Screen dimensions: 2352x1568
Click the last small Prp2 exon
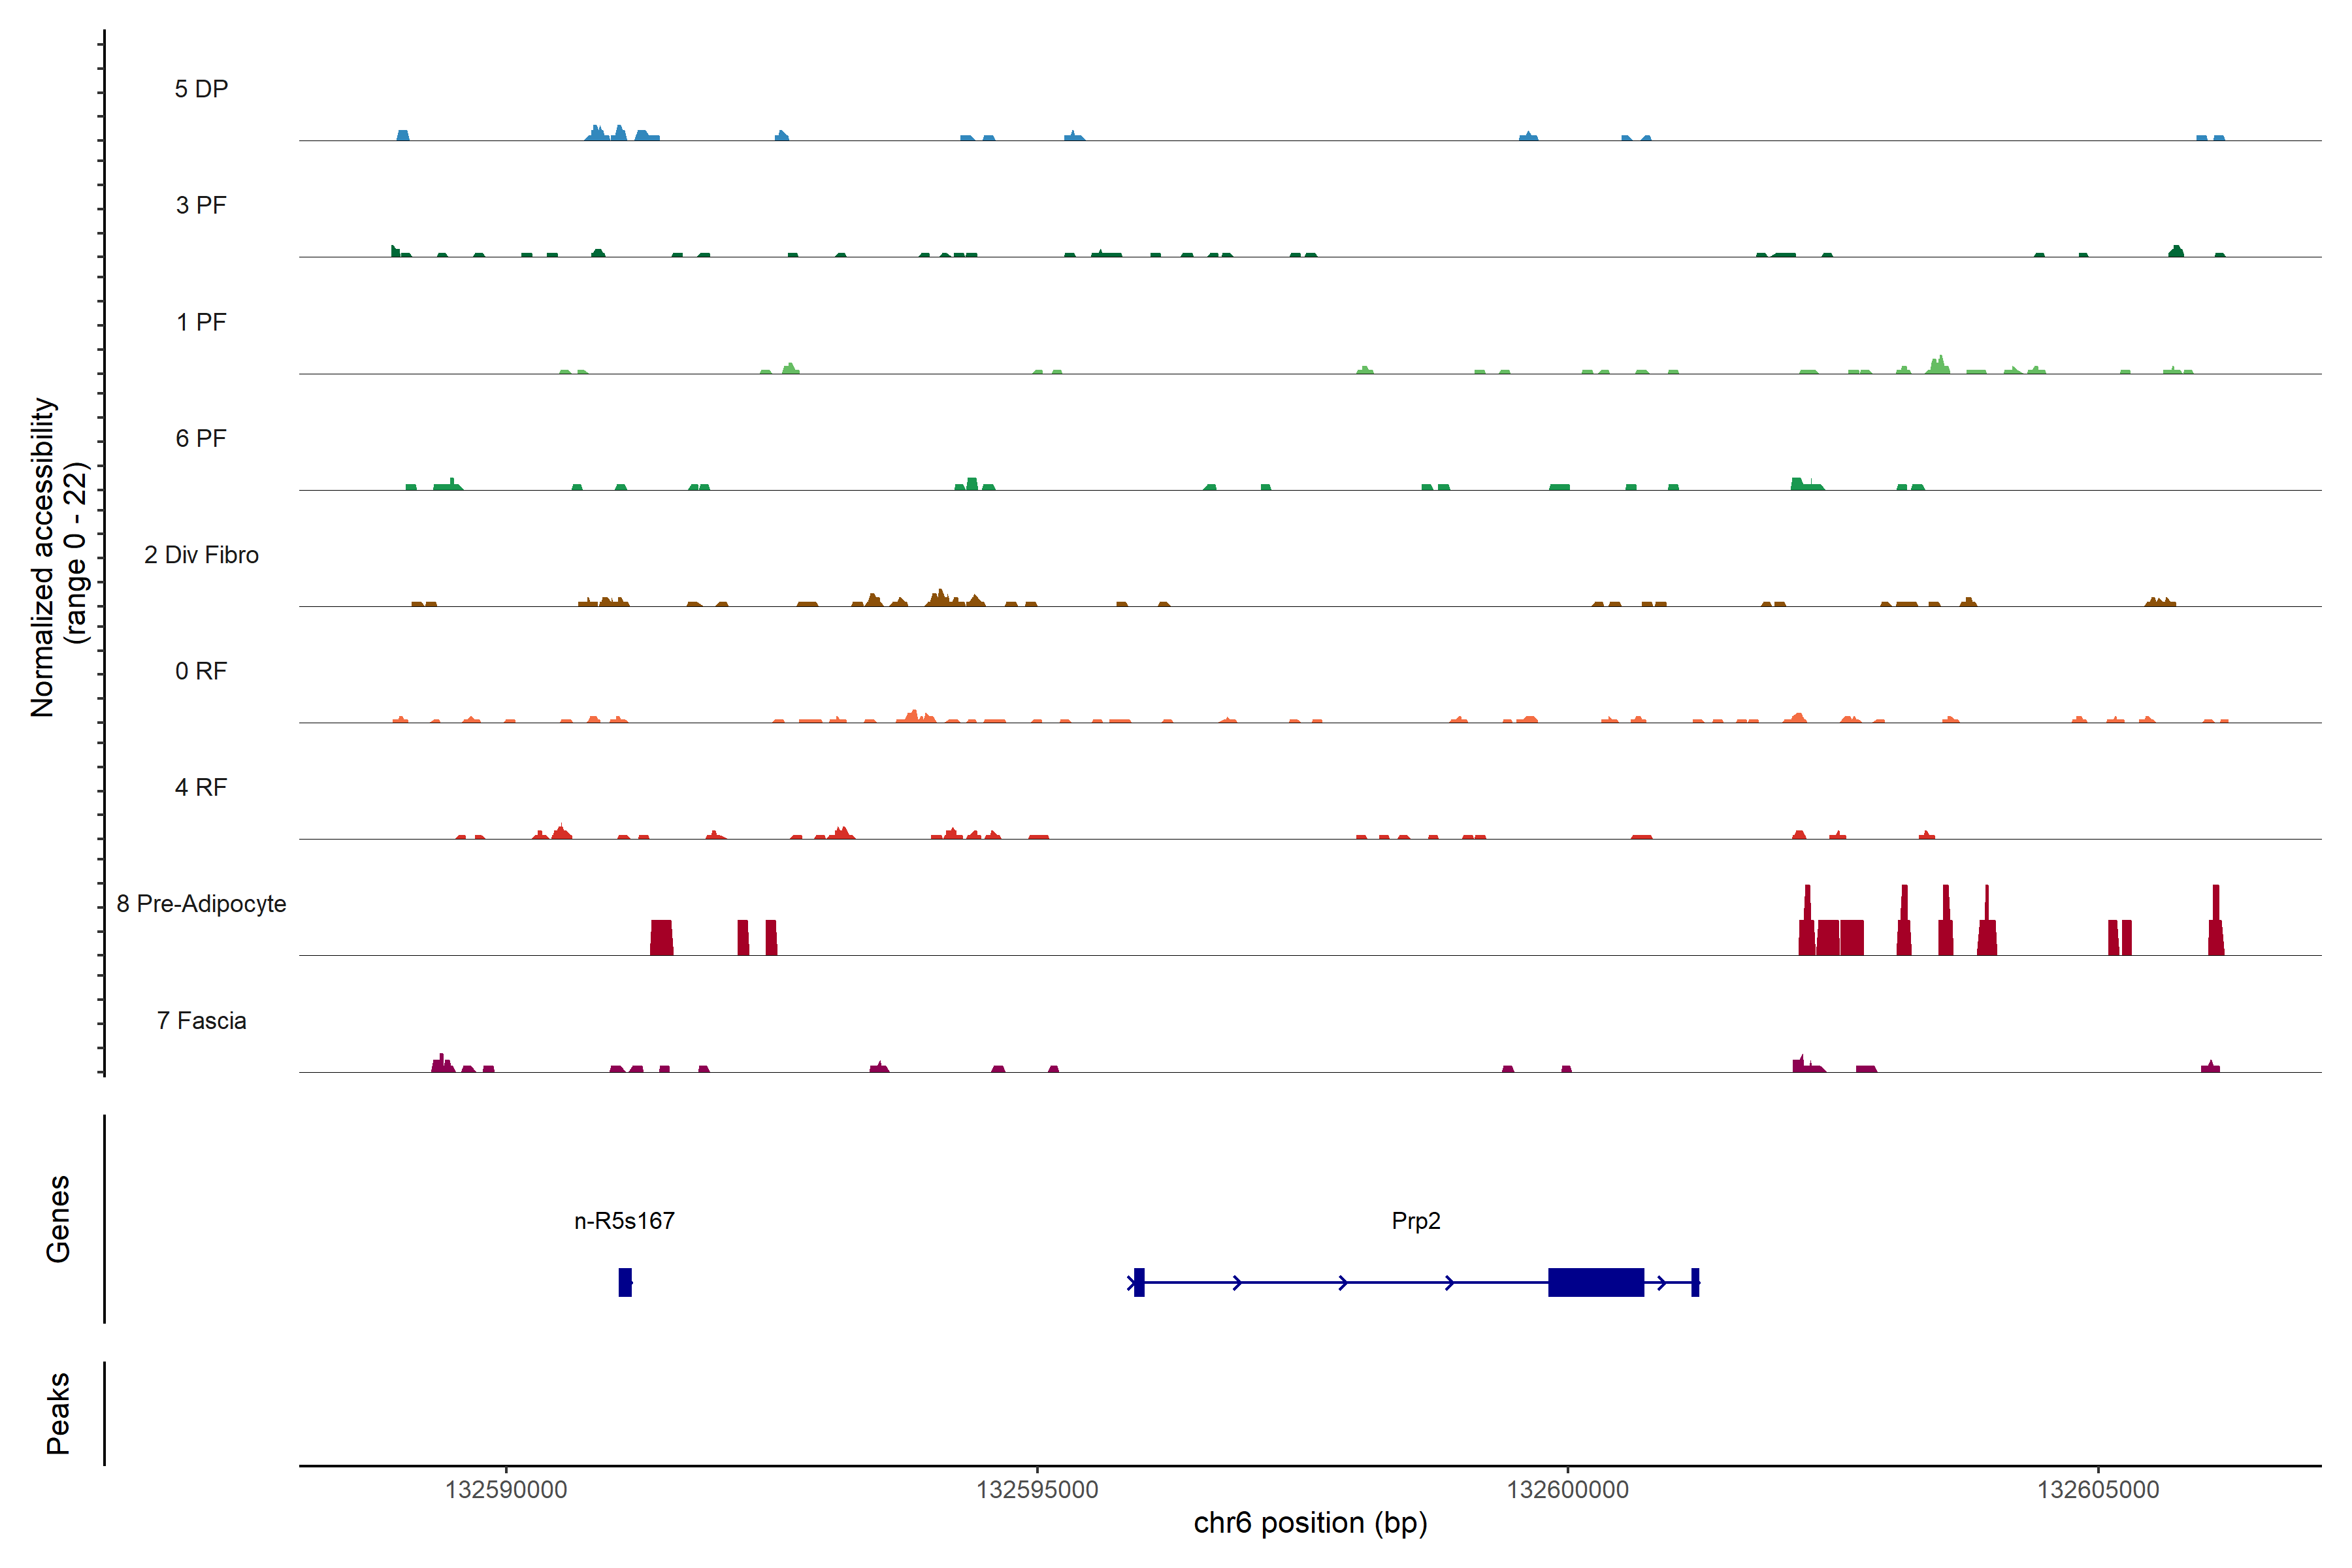(x=1695, y=1282)
